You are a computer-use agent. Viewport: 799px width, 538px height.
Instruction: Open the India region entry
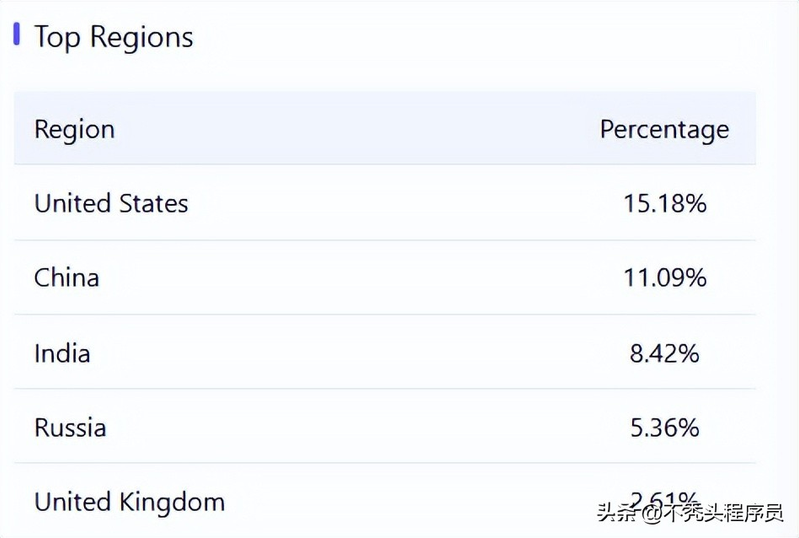[62, 353]
